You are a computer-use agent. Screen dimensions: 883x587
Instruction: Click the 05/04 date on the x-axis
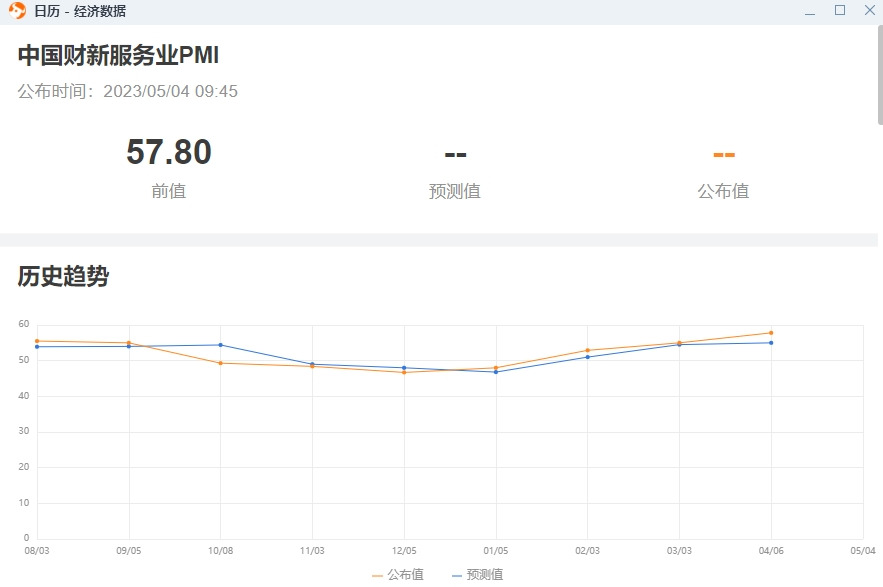pyautogui.click(x=863, y=550)
